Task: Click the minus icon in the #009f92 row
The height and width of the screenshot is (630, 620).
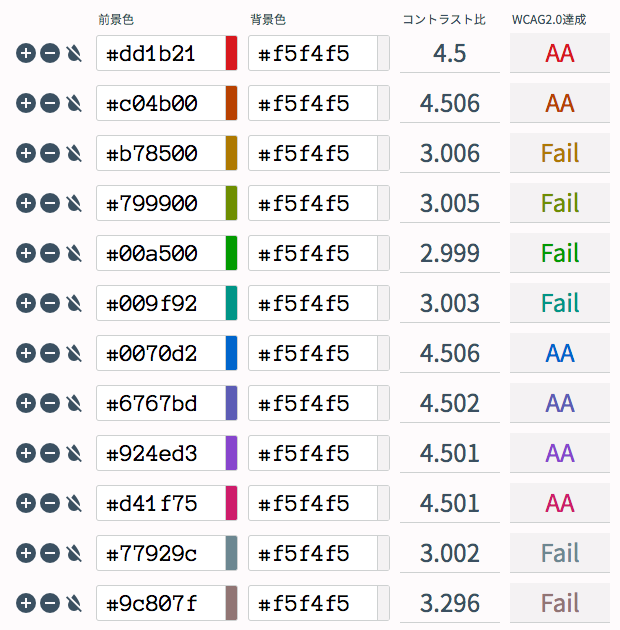Action: coord(50,303)
